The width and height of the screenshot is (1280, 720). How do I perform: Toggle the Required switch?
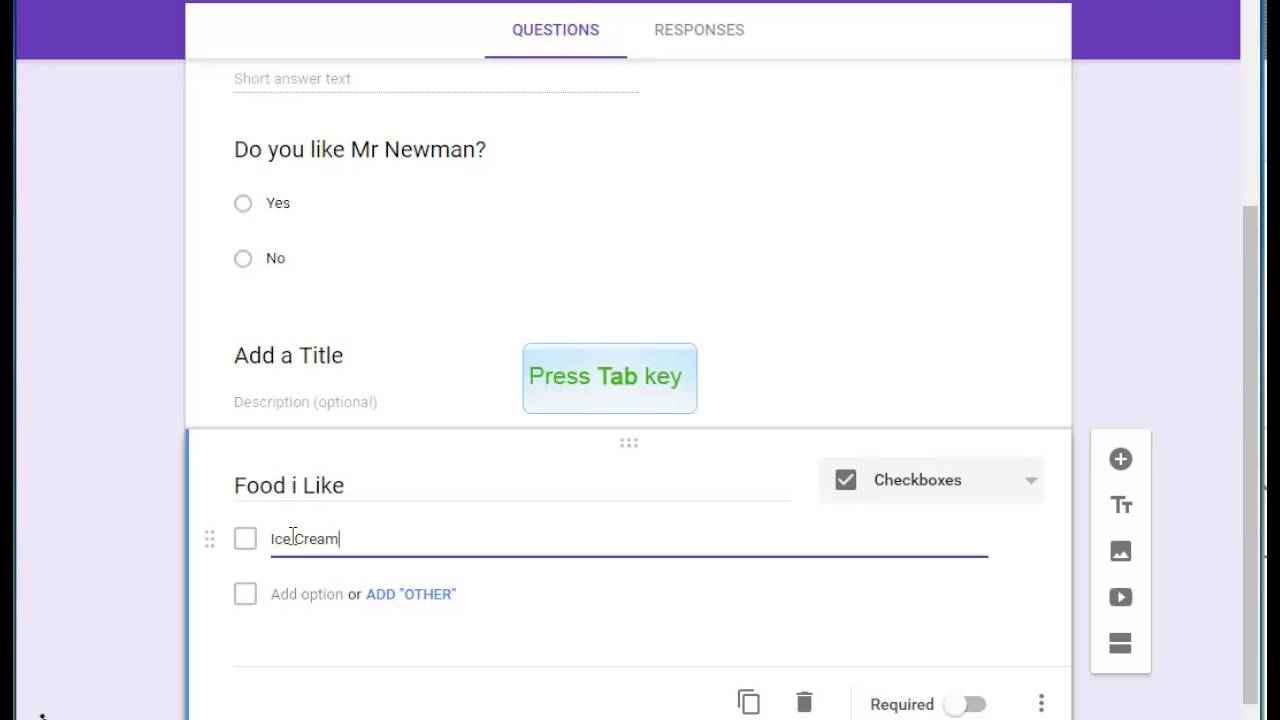pos(965,704)
